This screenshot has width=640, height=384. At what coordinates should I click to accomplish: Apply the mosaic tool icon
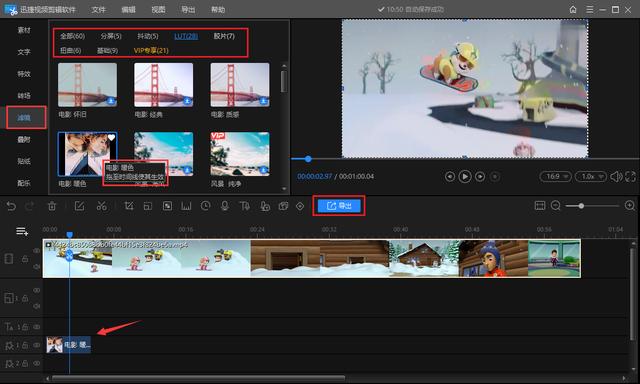pos(167,206)
